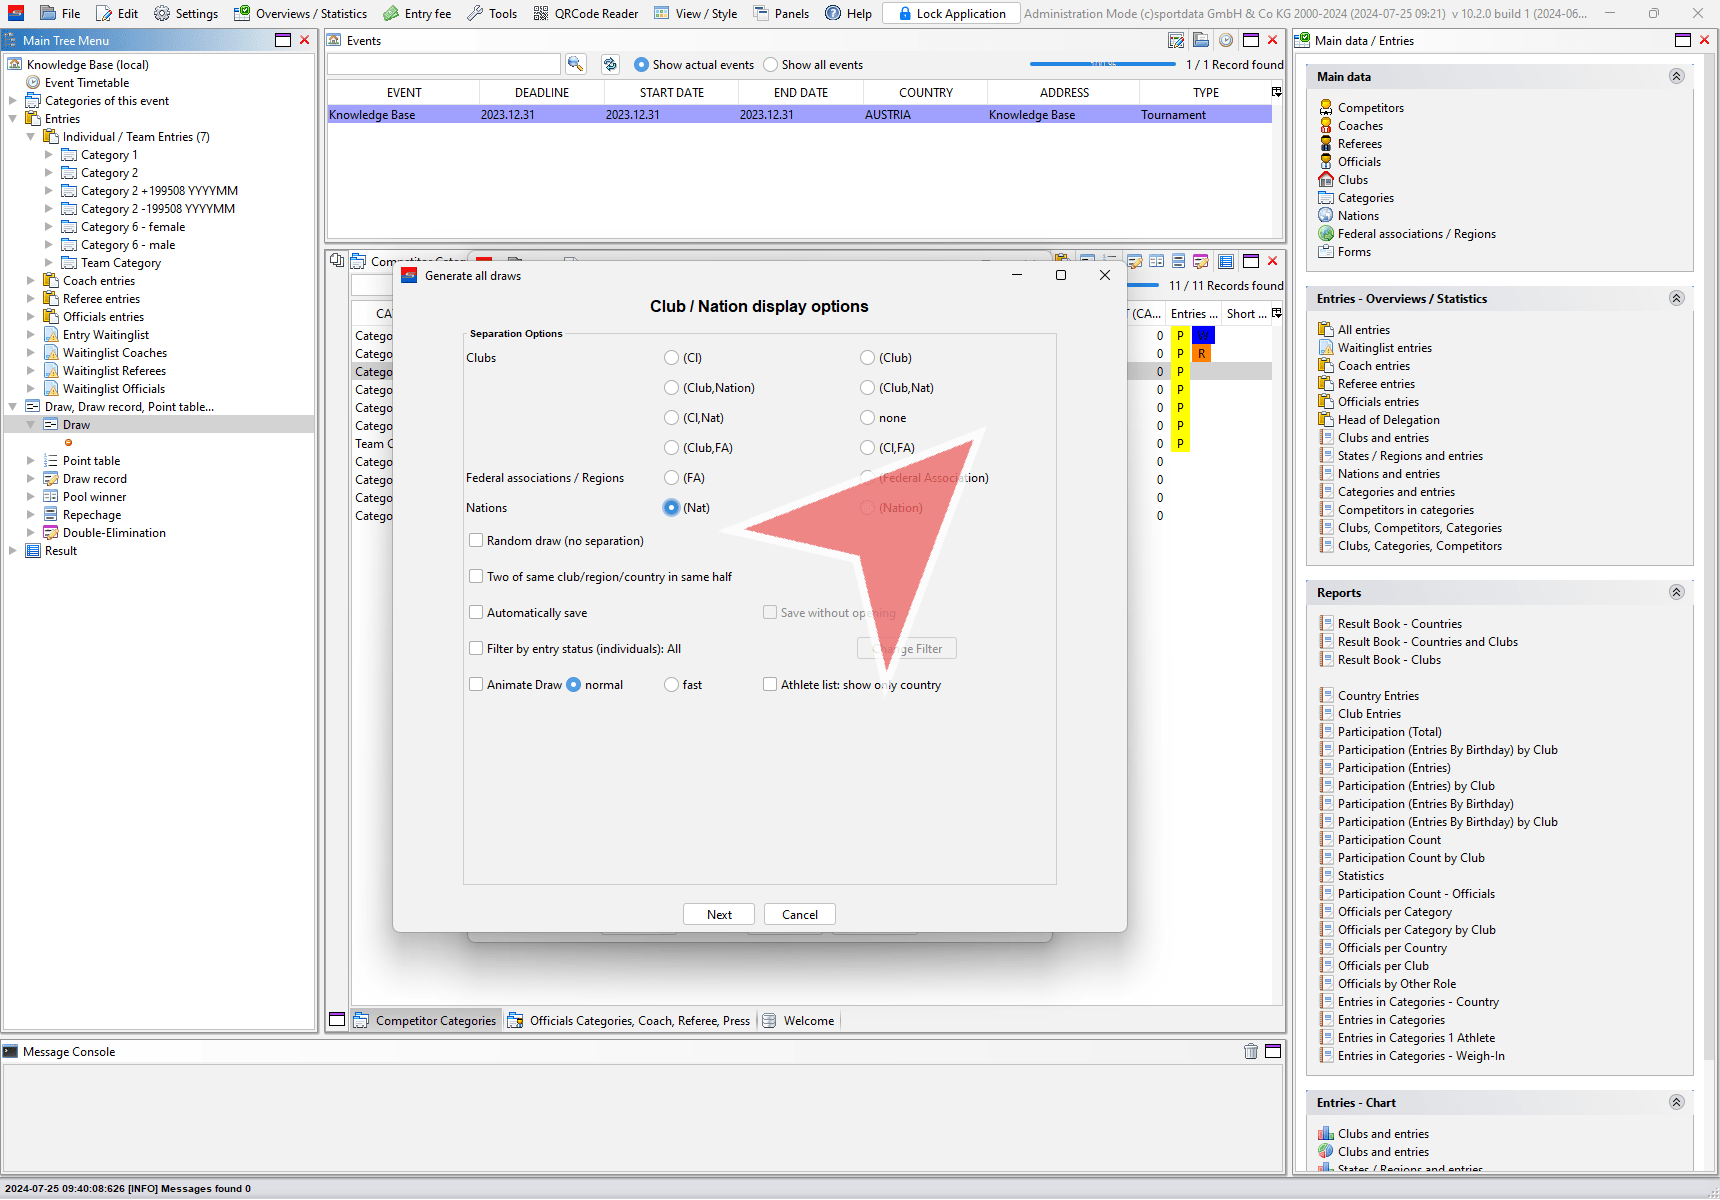This screenshot has width=1720, height=1200.
Task: Collapse the Main data section
Action: pyautogui.click(x=1676, y=77)
